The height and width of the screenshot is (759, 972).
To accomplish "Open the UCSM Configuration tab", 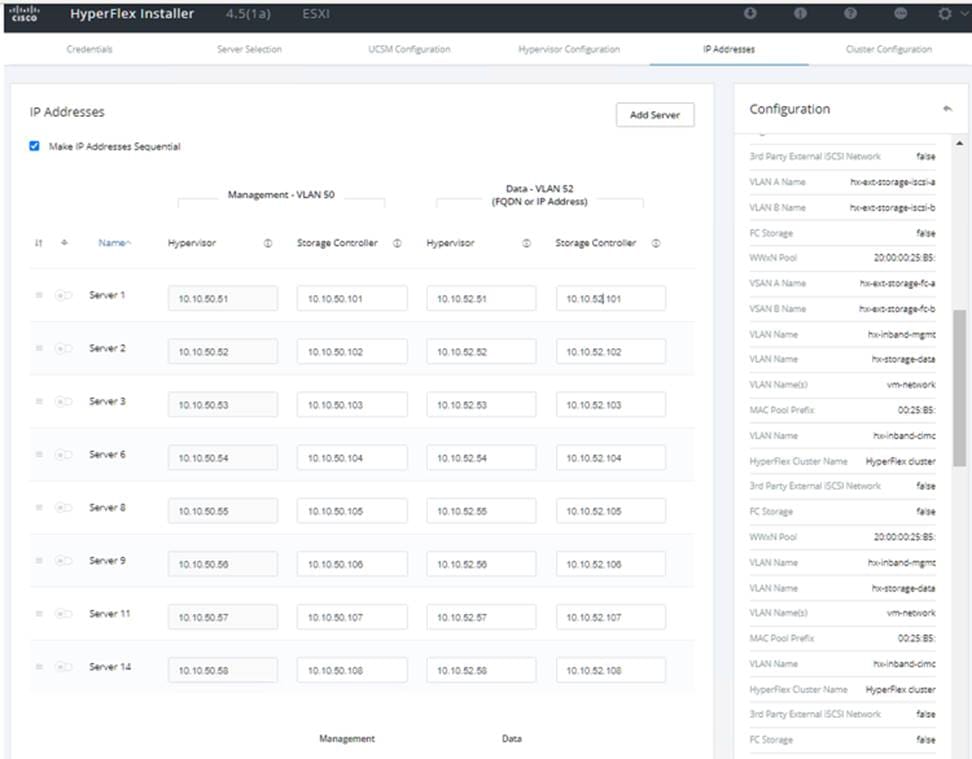I will tap(409, 49).
